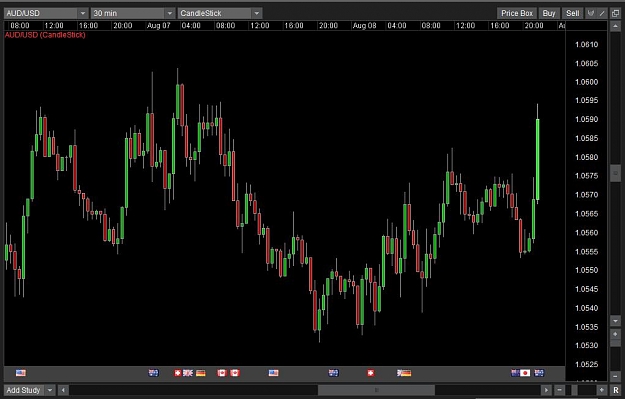Click the Australian flag left of Japan flag
The image size is (625, 399).
pos(515,373)
